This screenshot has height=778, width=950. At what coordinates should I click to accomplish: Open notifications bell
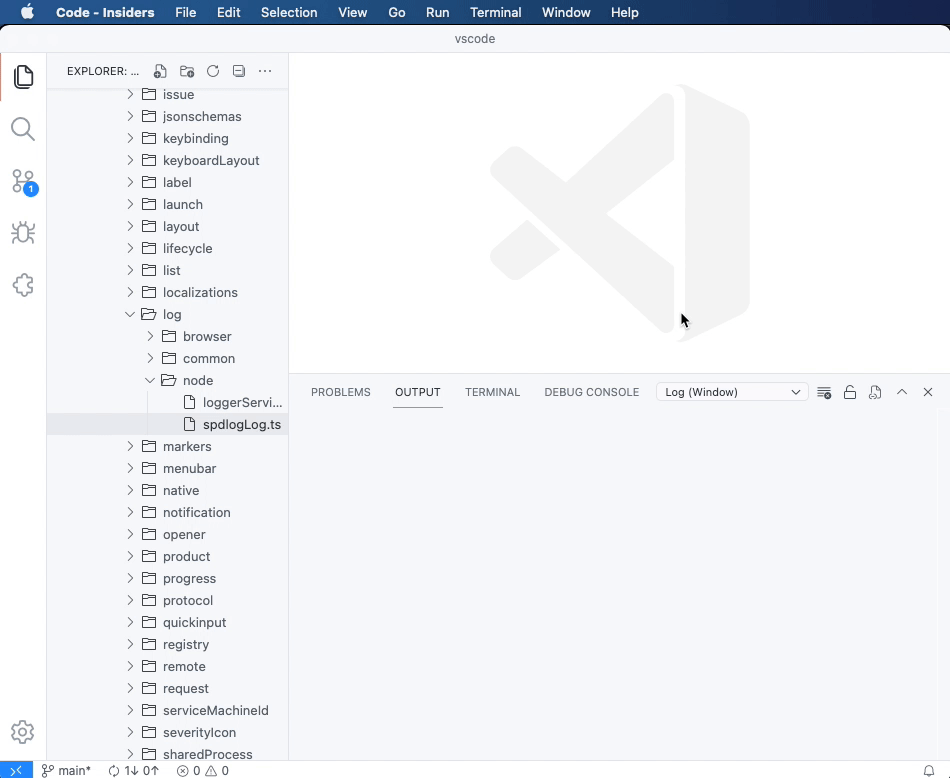(929, 771)
